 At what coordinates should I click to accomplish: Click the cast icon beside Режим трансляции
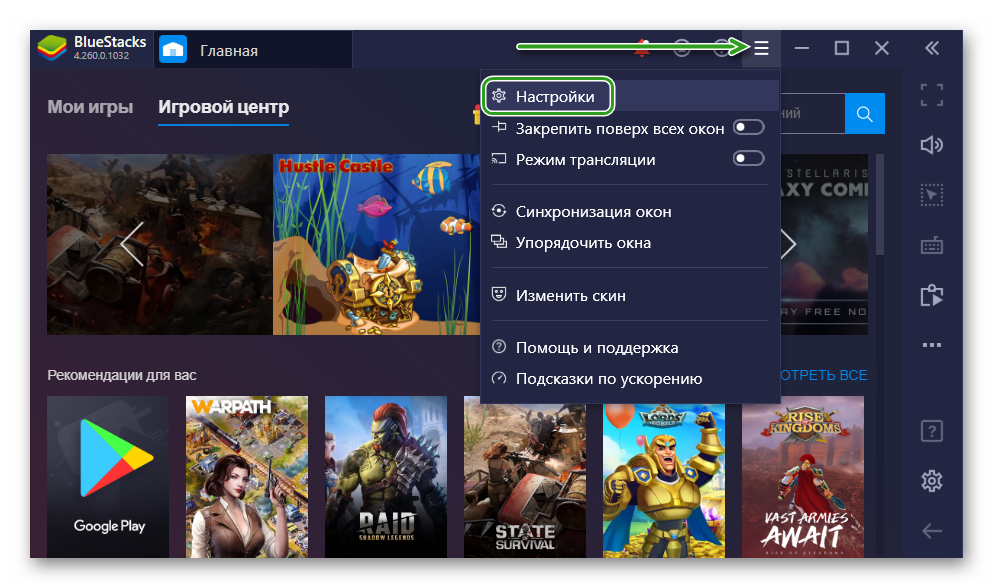(499, 158)
